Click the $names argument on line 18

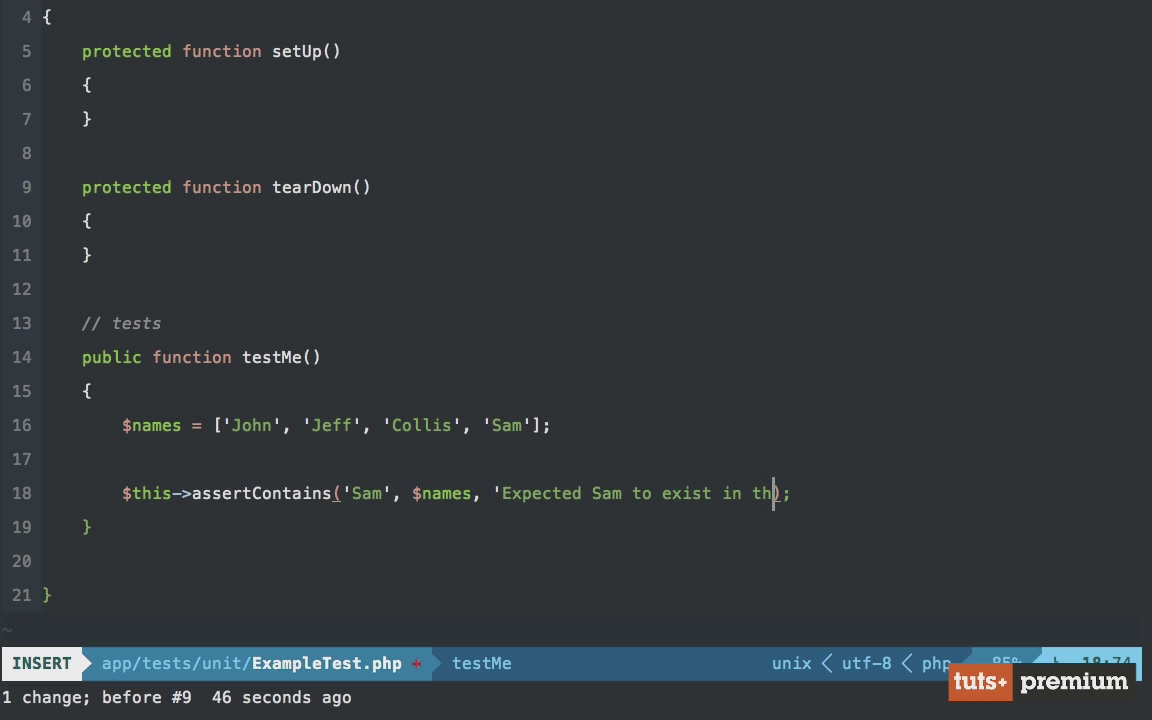pyautogui.click(x=442, y=493)
